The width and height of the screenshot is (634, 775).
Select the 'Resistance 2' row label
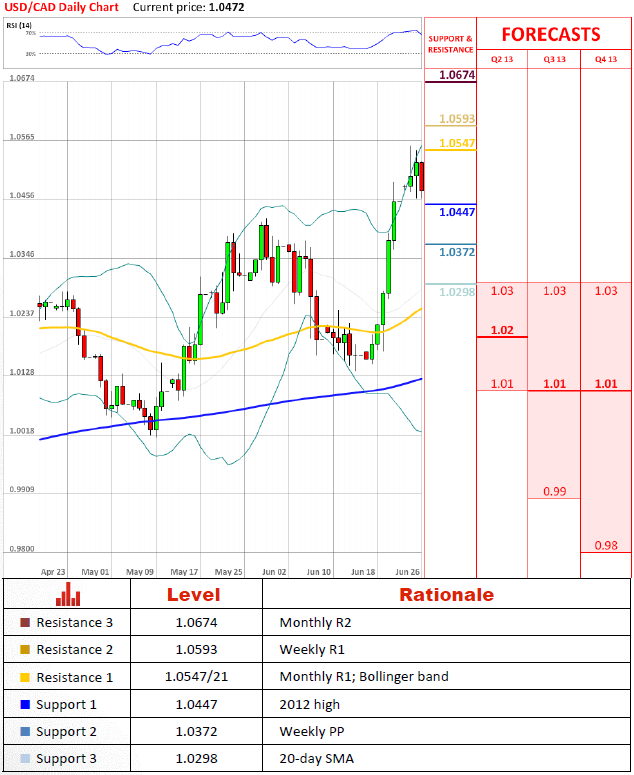pyautogui.click(x=74, y=649)
